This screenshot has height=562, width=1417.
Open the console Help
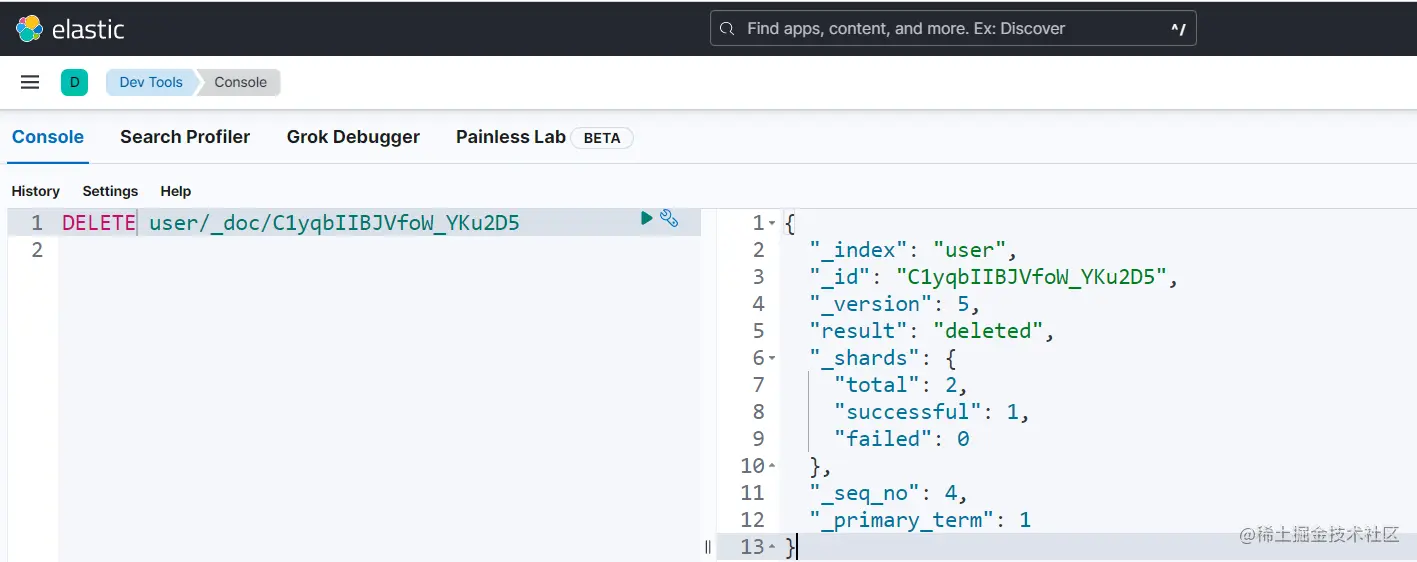(176, 191)
